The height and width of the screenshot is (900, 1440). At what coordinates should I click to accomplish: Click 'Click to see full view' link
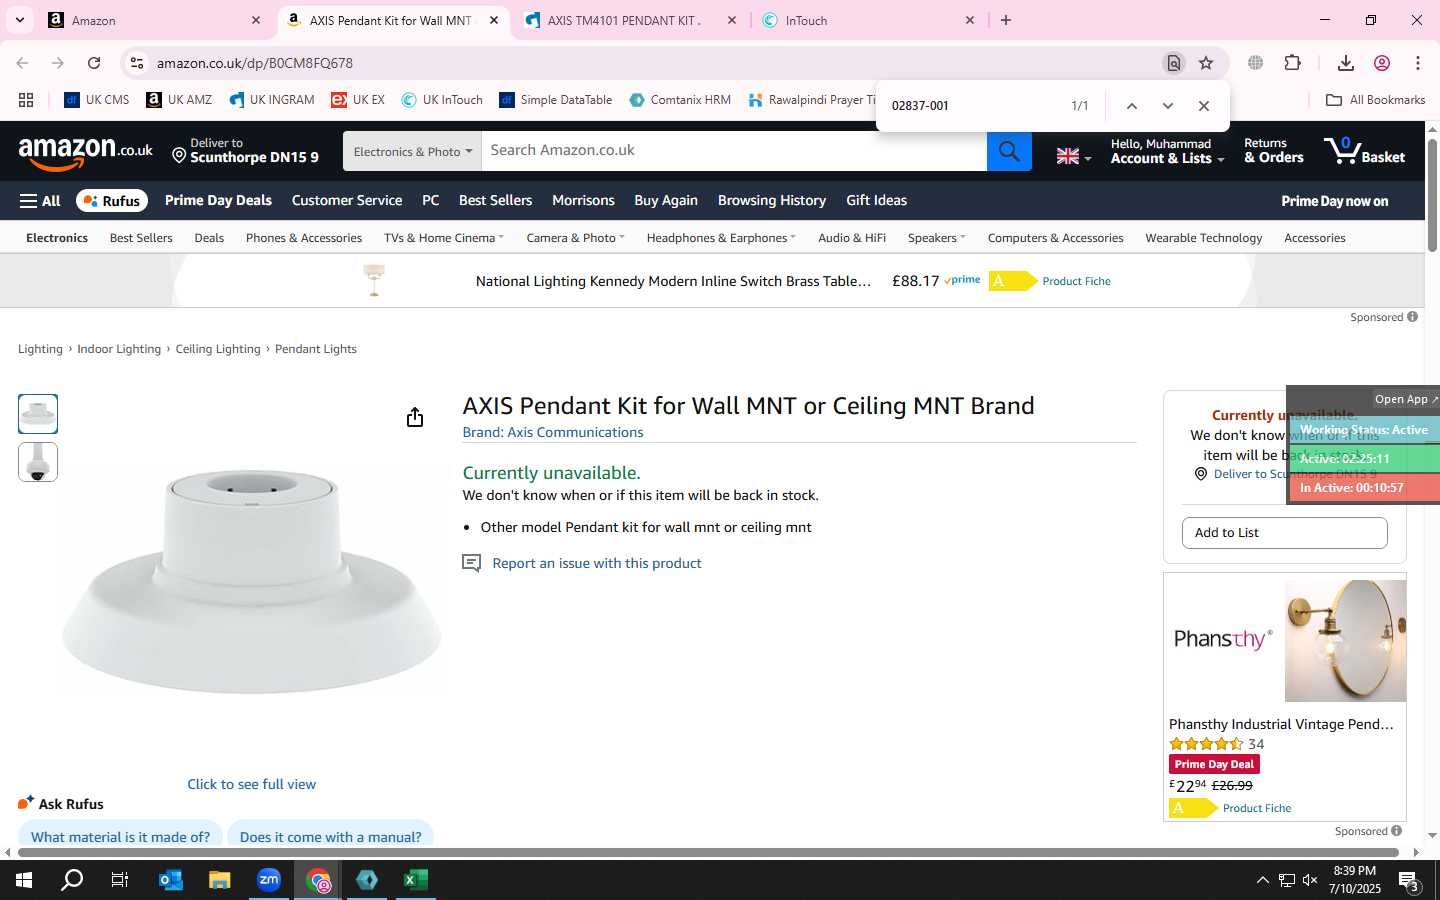[251, 785]
